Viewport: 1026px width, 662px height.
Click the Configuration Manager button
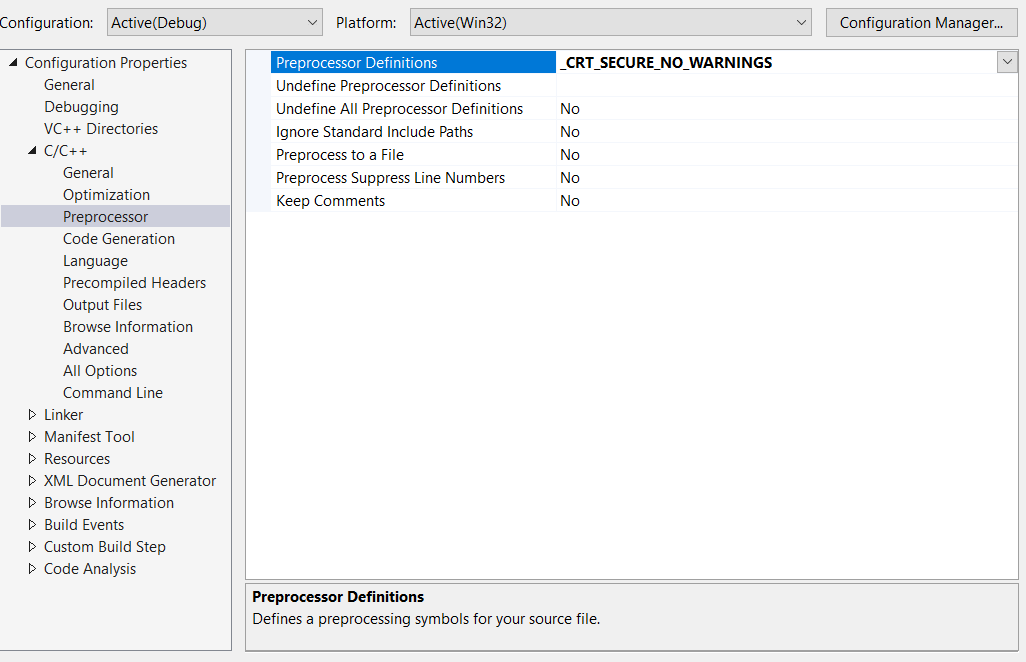(920, 21)
